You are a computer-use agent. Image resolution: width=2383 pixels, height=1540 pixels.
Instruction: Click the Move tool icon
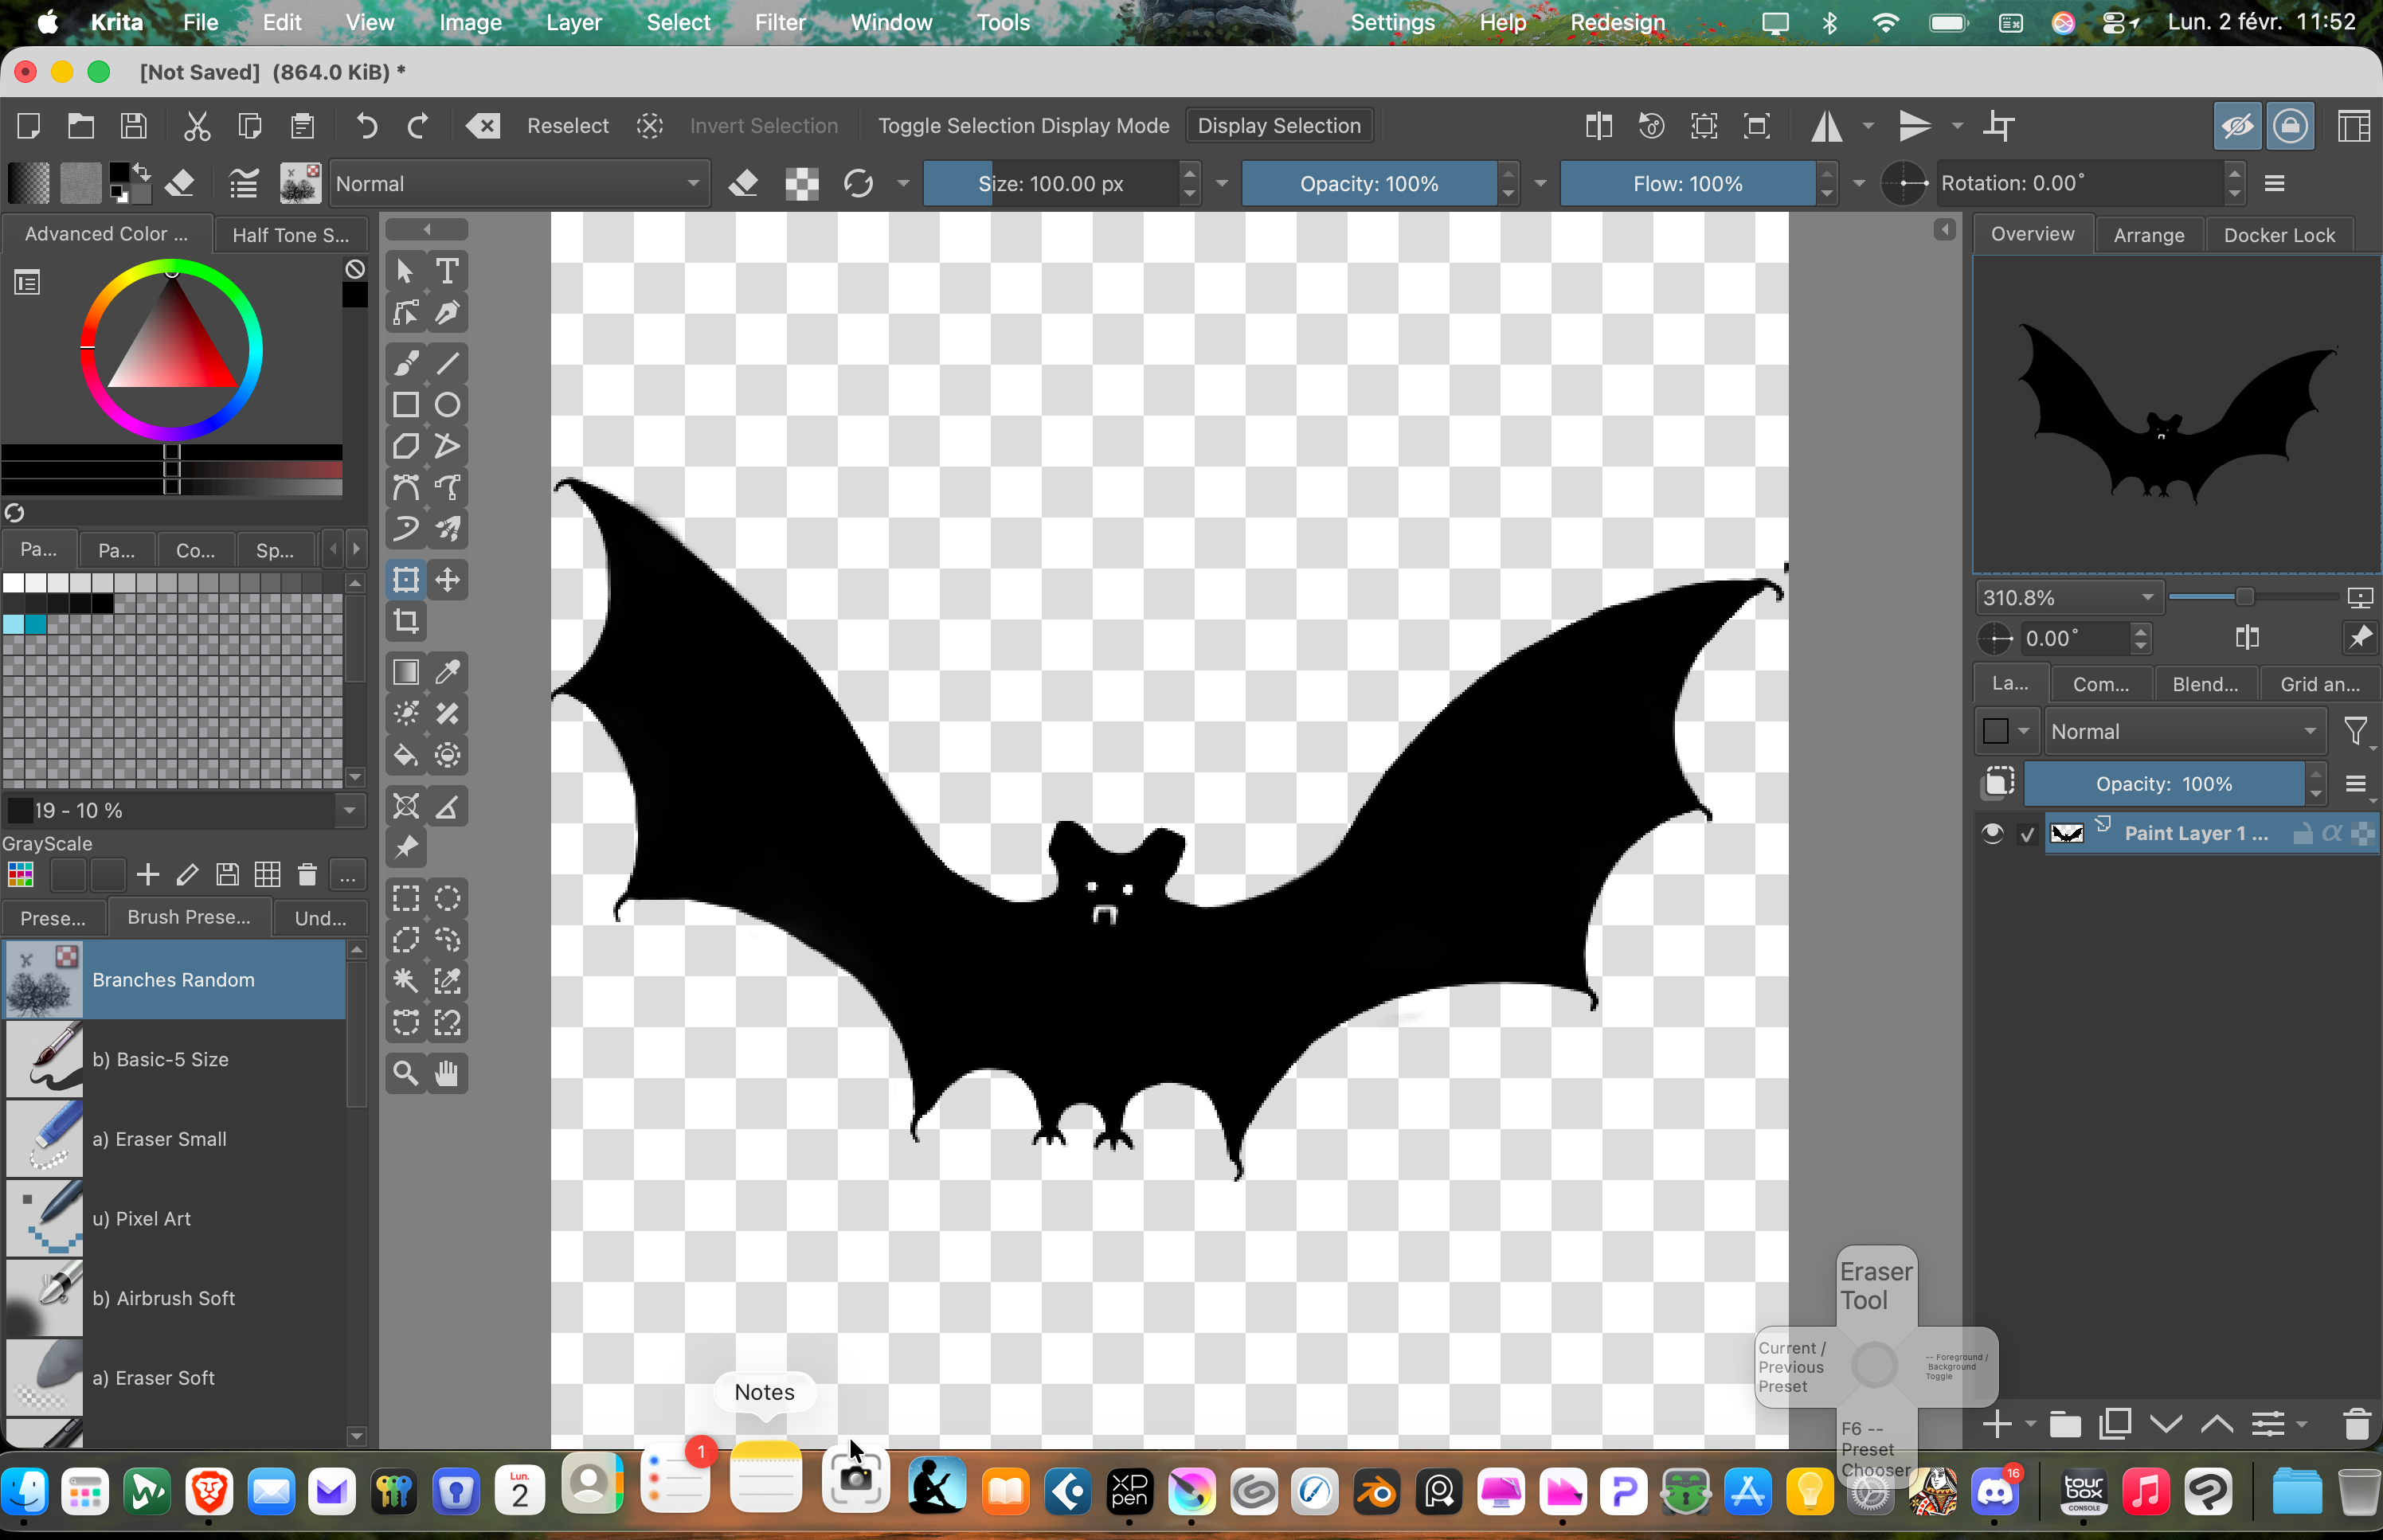pyautogui.click(x=447, y=580)
